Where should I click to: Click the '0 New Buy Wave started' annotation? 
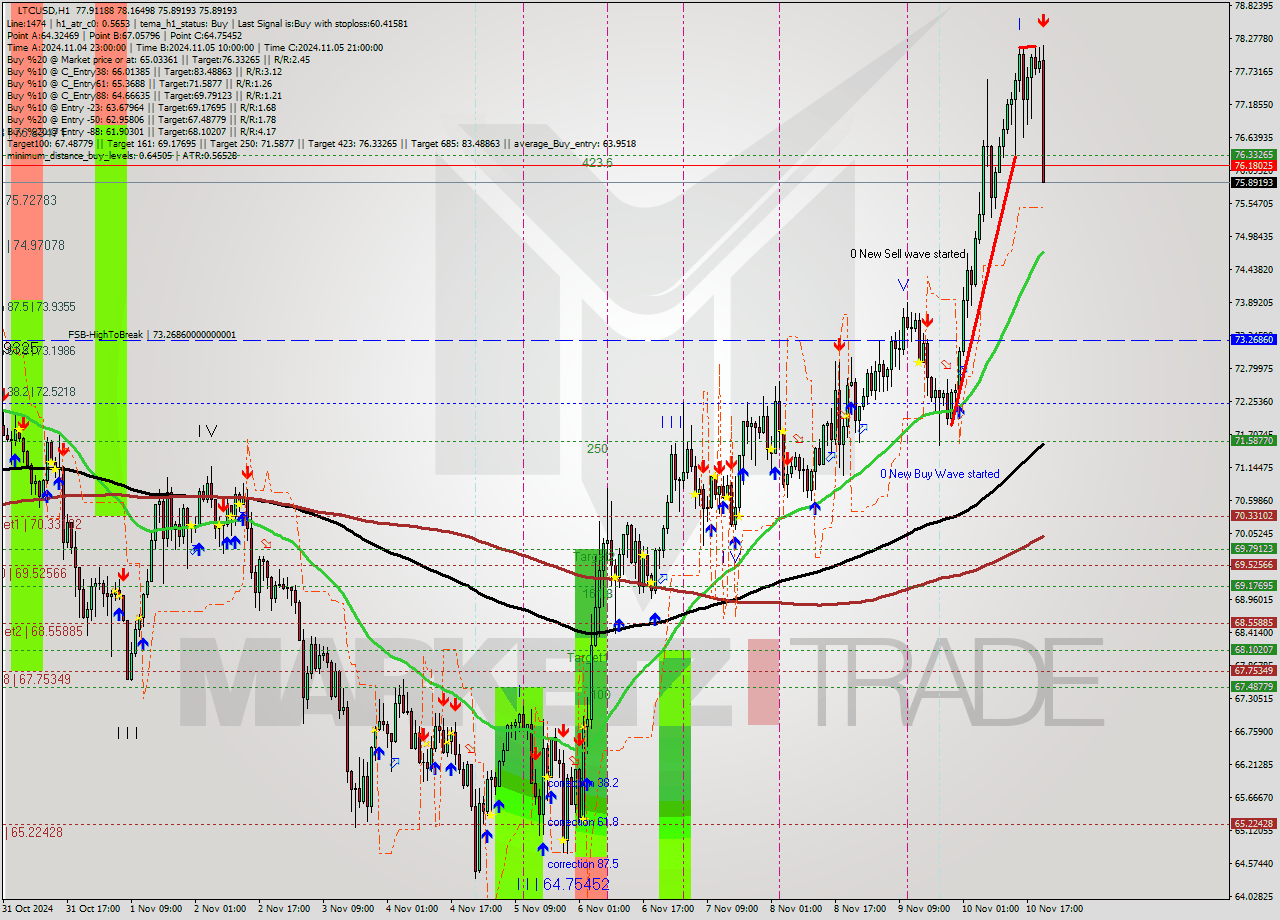point(939,474)
